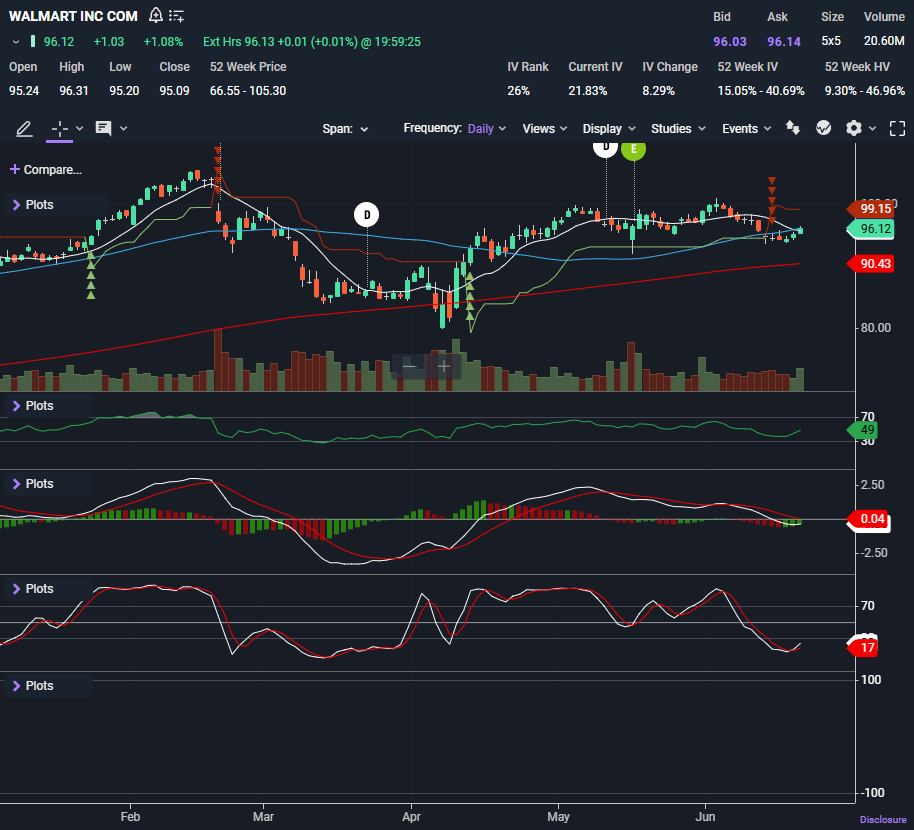Viewport: 914px width, 830px height.
Task: Expand the settings gear dropdown arrow
Action: pos(872,128)
